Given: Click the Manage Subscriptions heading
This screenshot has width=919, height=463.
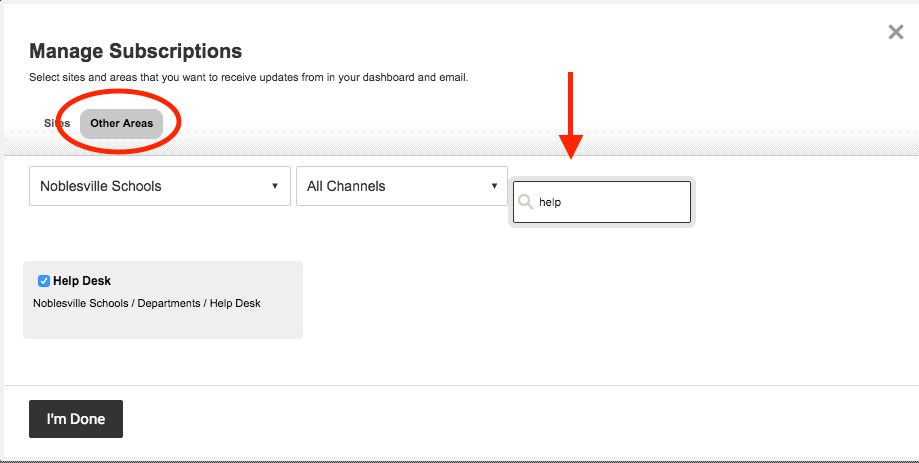Looking at the screenshot, I should [x=136, y=51].
